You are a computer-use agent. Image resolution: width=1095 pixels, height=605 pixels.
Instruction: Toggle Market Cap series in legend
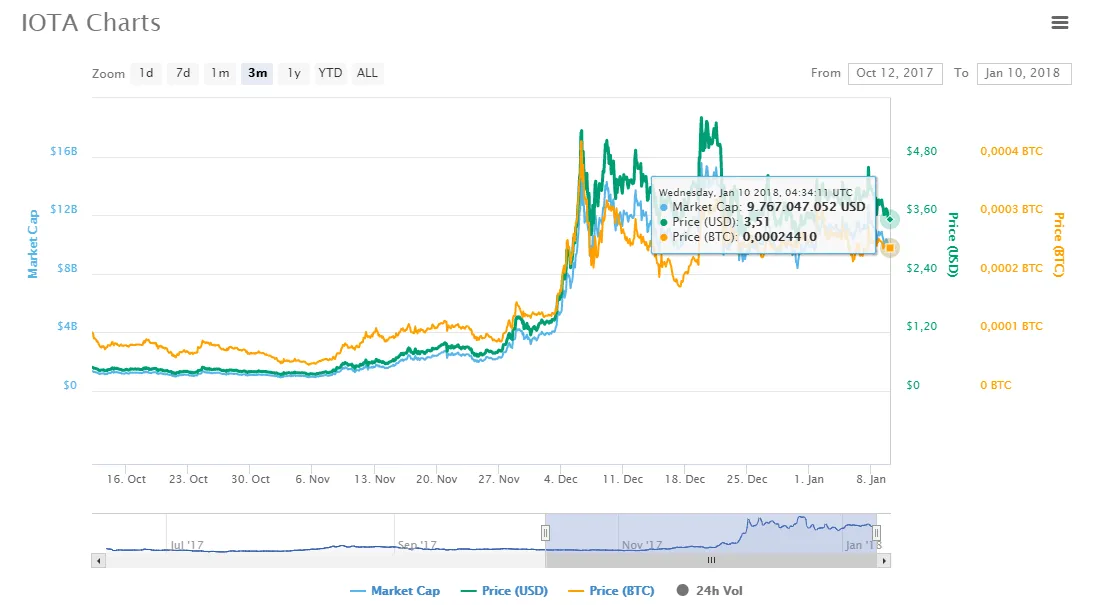point(395,590)
